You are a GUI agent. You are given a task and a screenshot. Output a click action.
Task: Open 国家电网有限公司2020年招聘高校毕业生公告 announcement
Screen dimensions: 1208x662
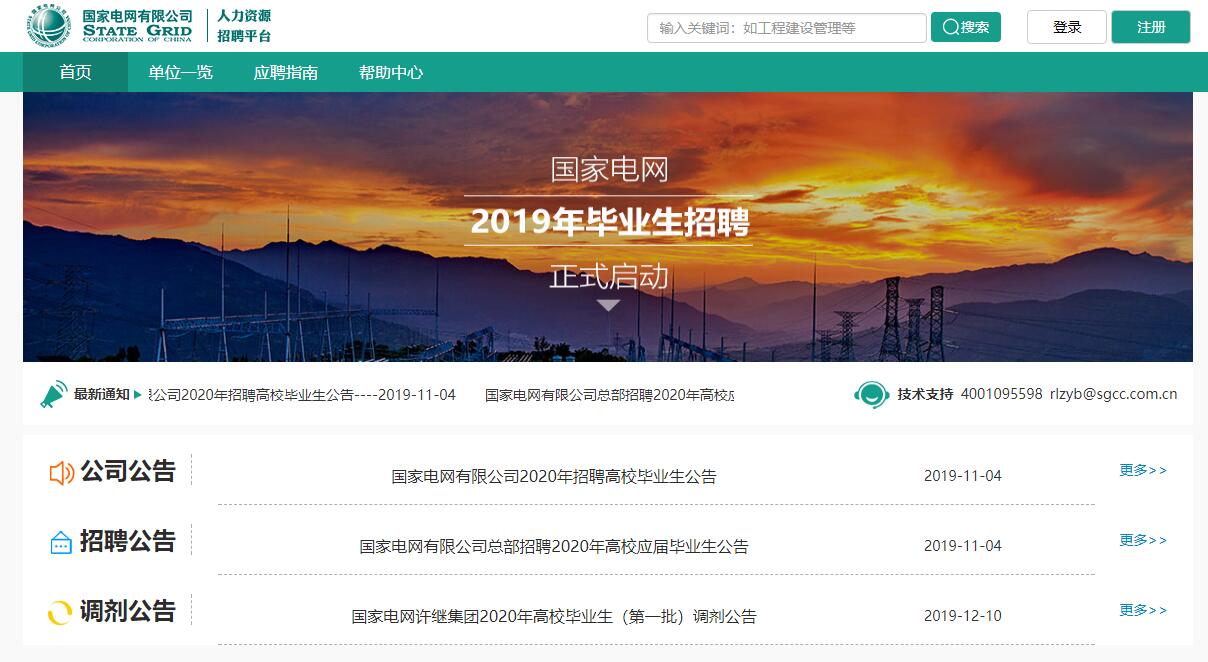(554, 477)
